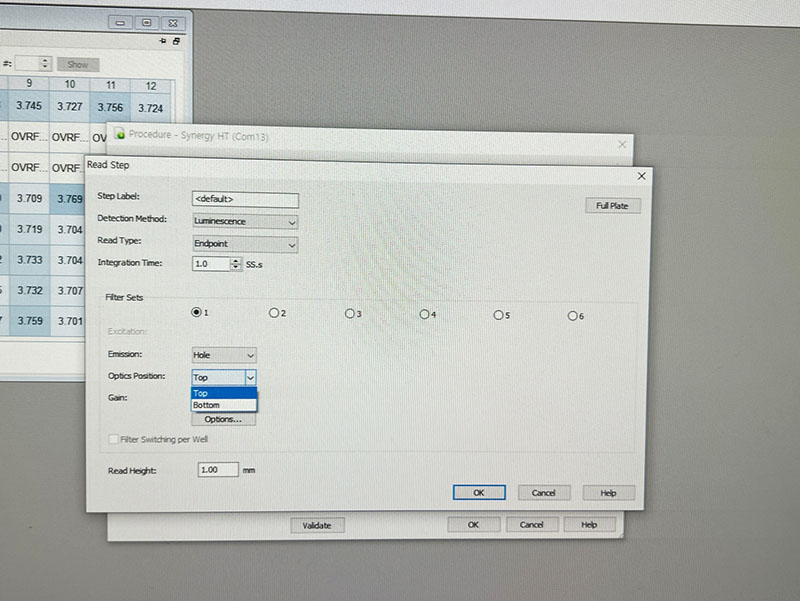Click the Validate button
The height and width of the screenshot is (601, 800).
[x=317, y=525]
